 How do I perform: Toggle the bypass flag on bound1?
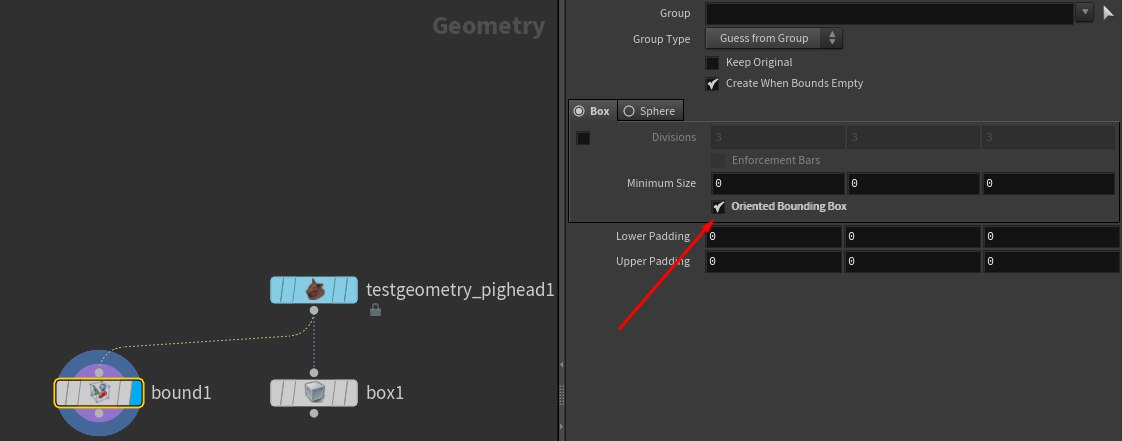tap(62, 393)
